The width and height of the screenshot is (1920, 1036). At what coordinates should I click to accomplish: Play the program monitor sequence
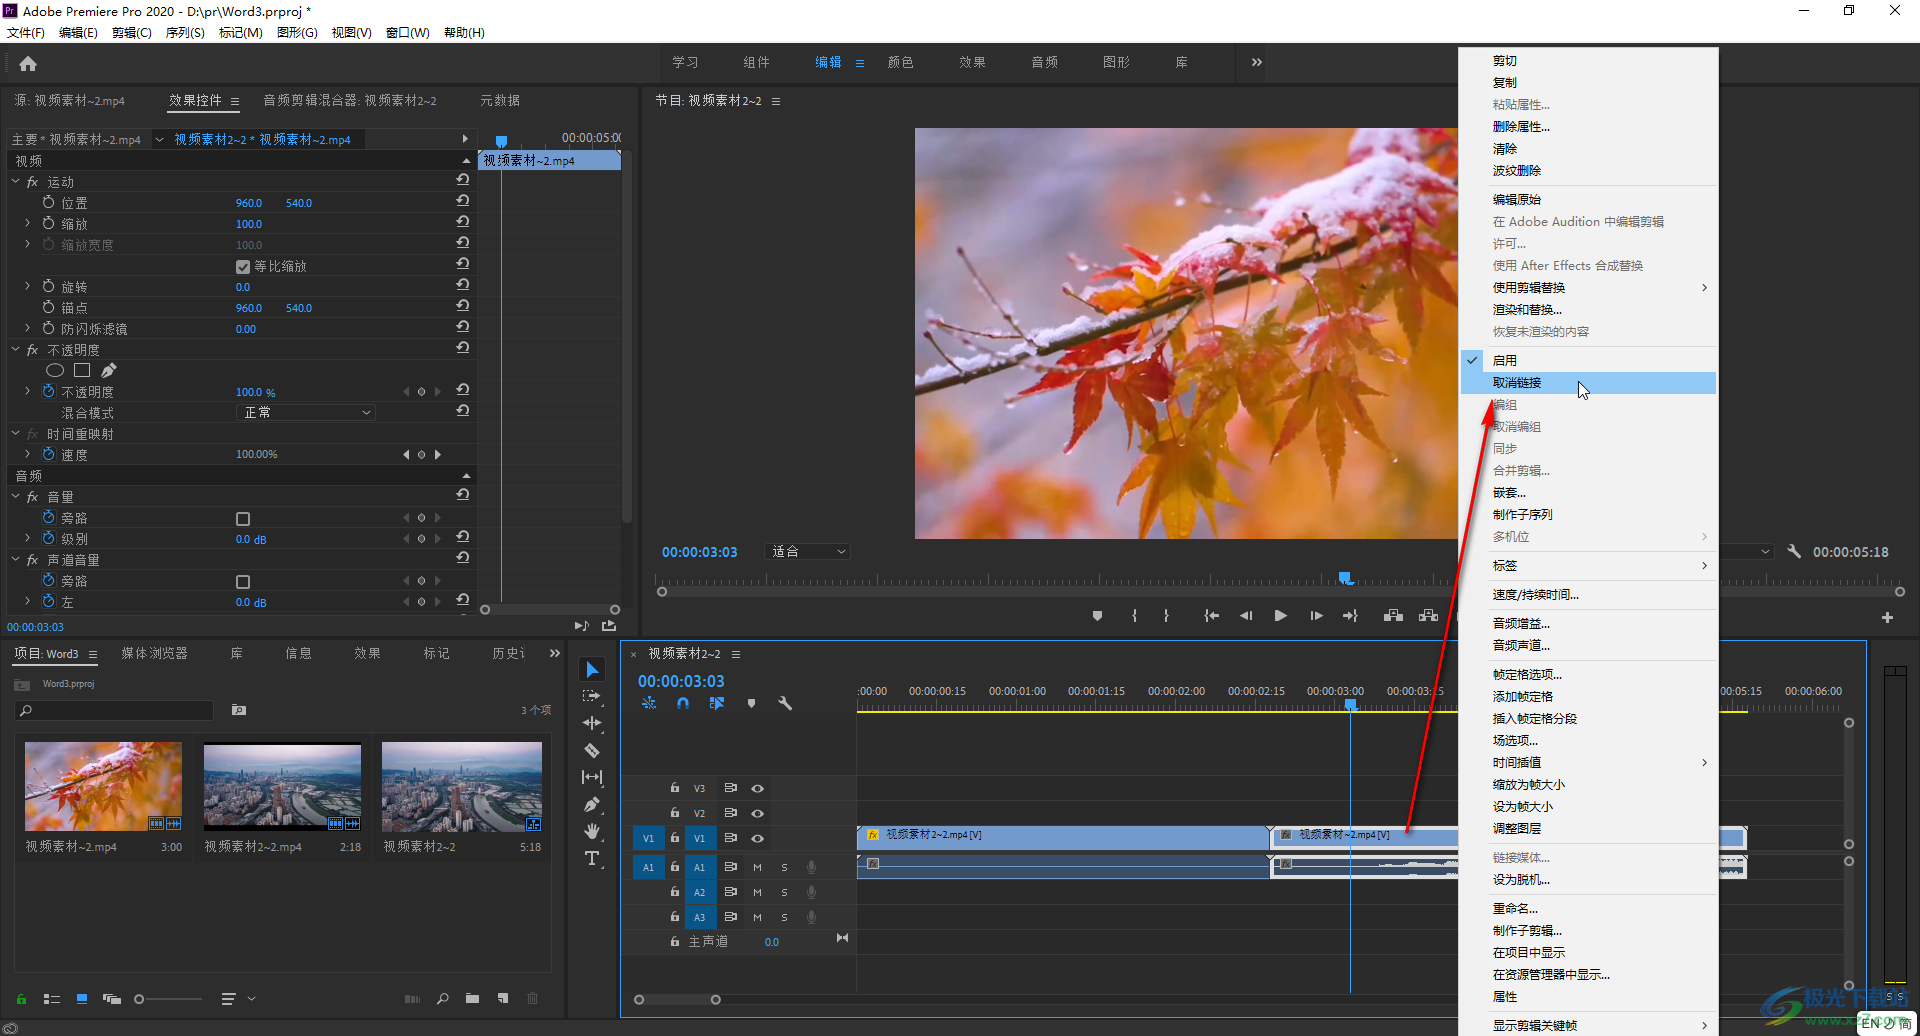pos(1280,616)
